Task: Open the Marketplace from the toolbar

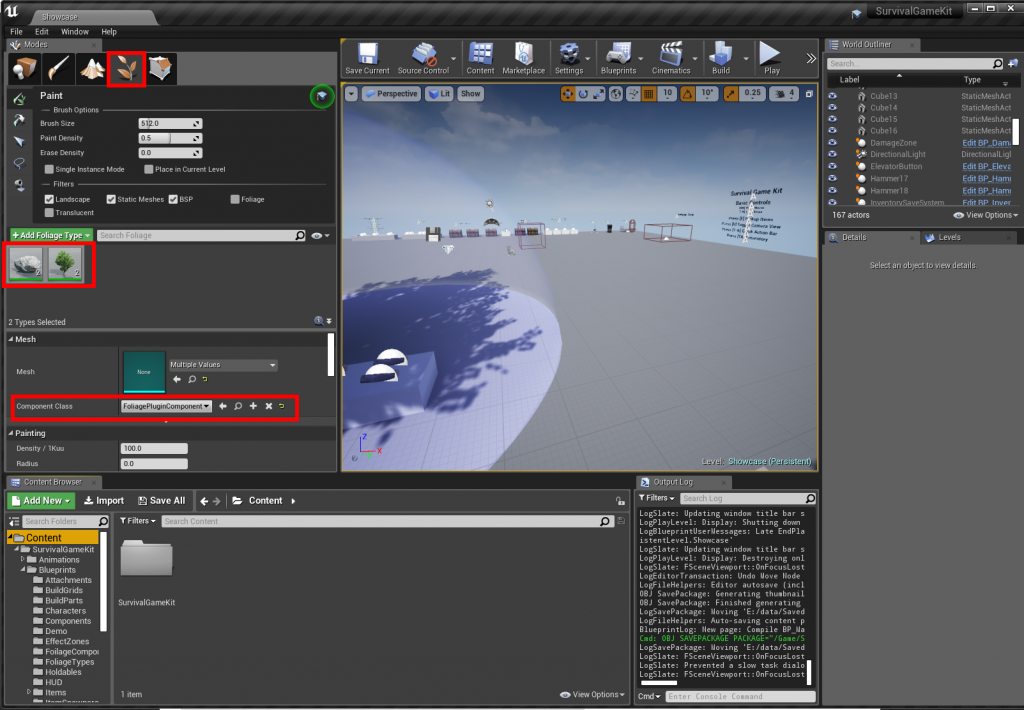Action: (x=523, y=59)
